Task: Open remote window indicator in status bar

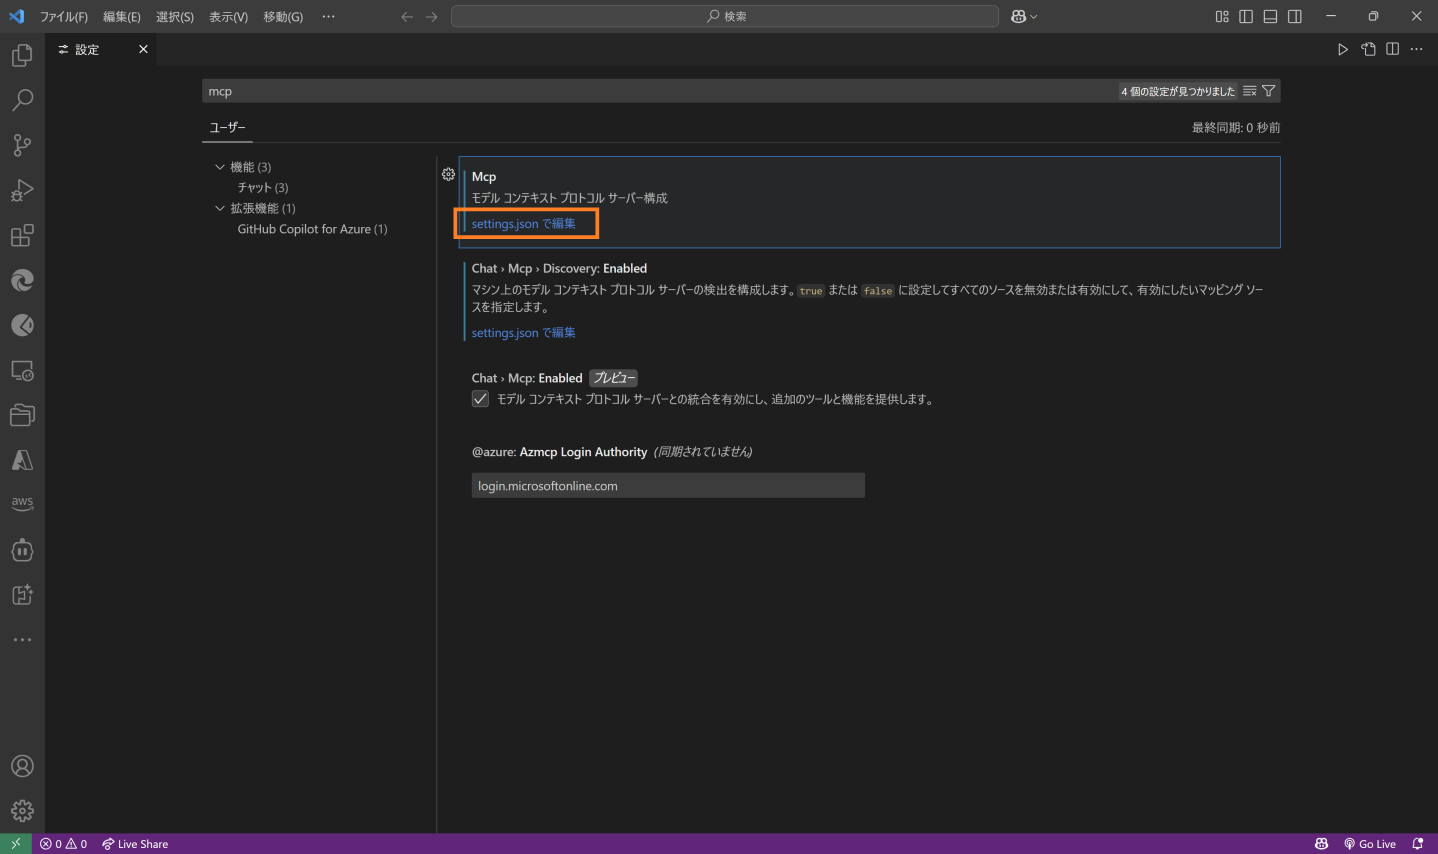Action: [16, 844]
